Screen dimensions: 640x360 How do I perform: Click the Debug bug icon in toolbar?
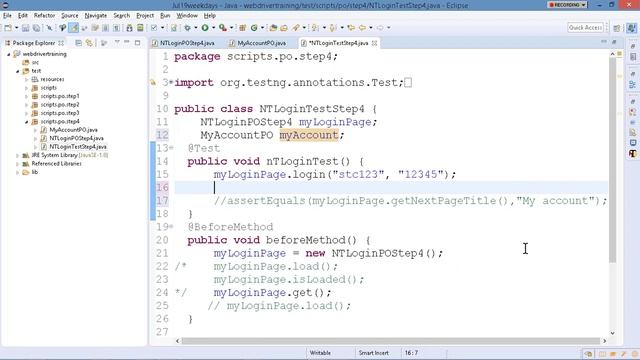187,28
